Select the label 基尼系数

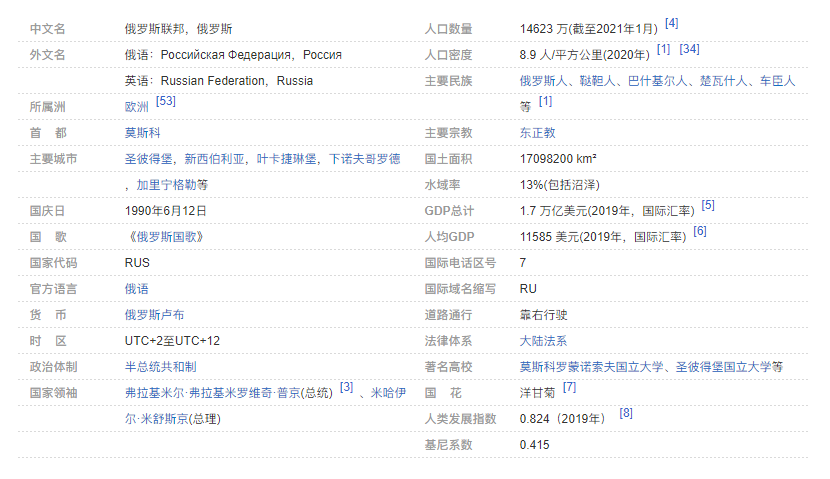point(448,445)
